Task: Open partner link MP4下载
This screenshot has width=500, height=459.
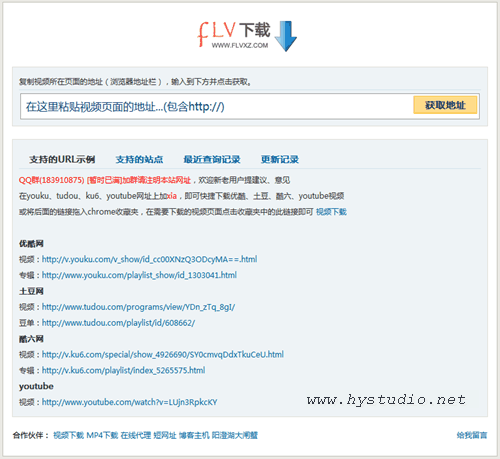Action: [x=102, y=435]
